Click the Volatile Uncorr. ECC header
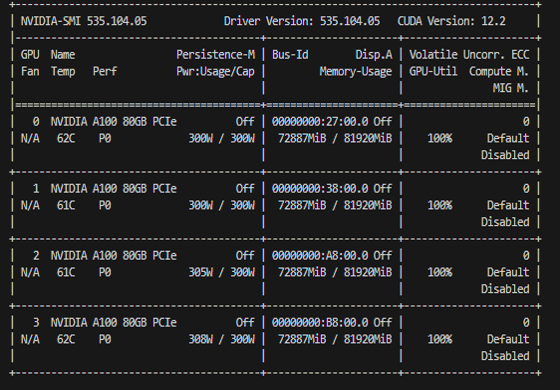The image size is (560, 390). pos(469,55)
